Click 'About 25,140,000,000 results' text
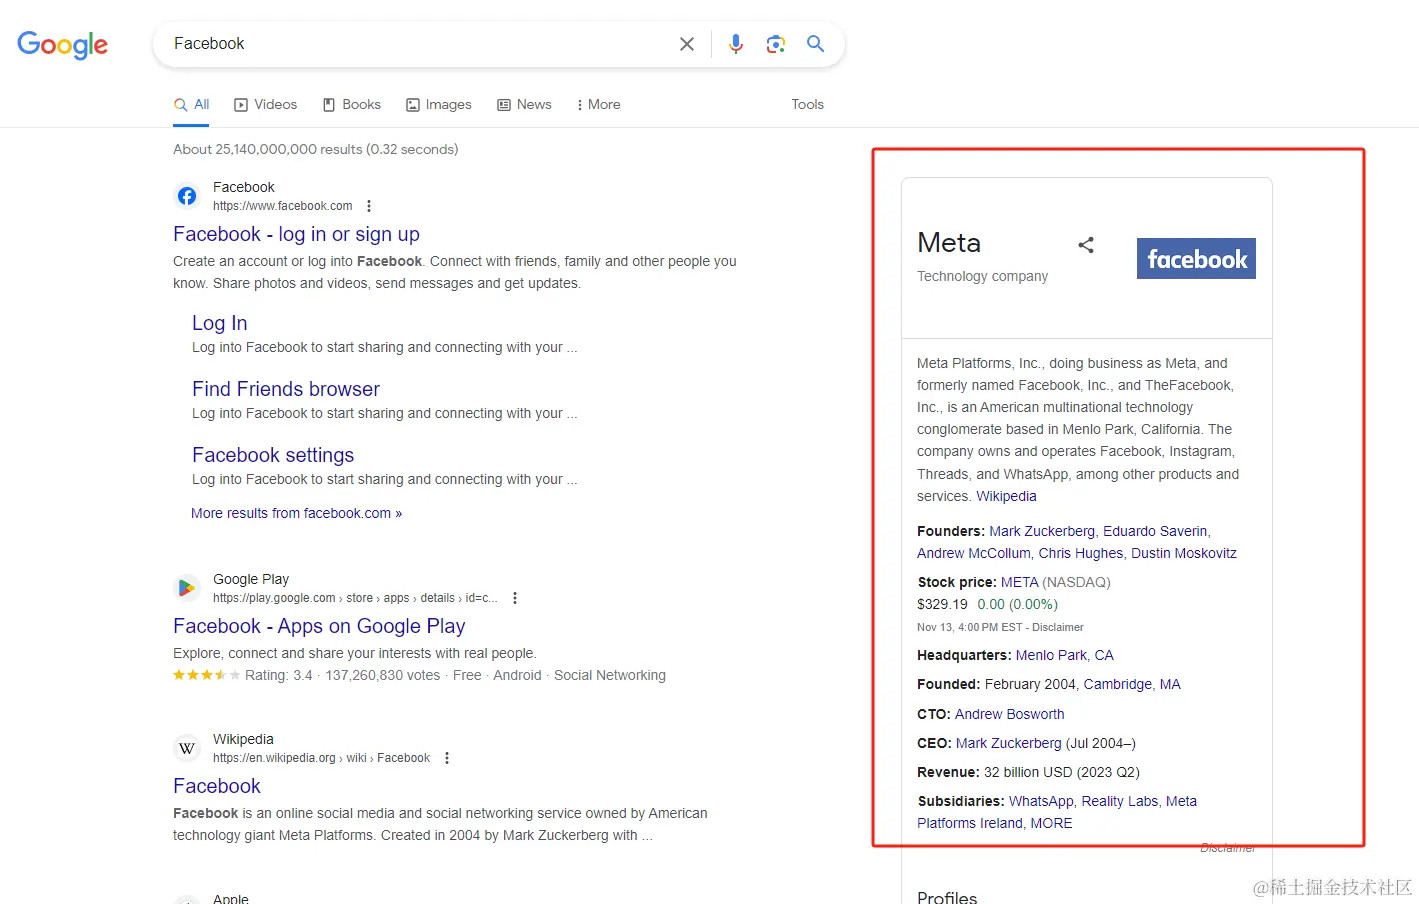This screenshot has height=904, width=1419. [x=268, y=149]
